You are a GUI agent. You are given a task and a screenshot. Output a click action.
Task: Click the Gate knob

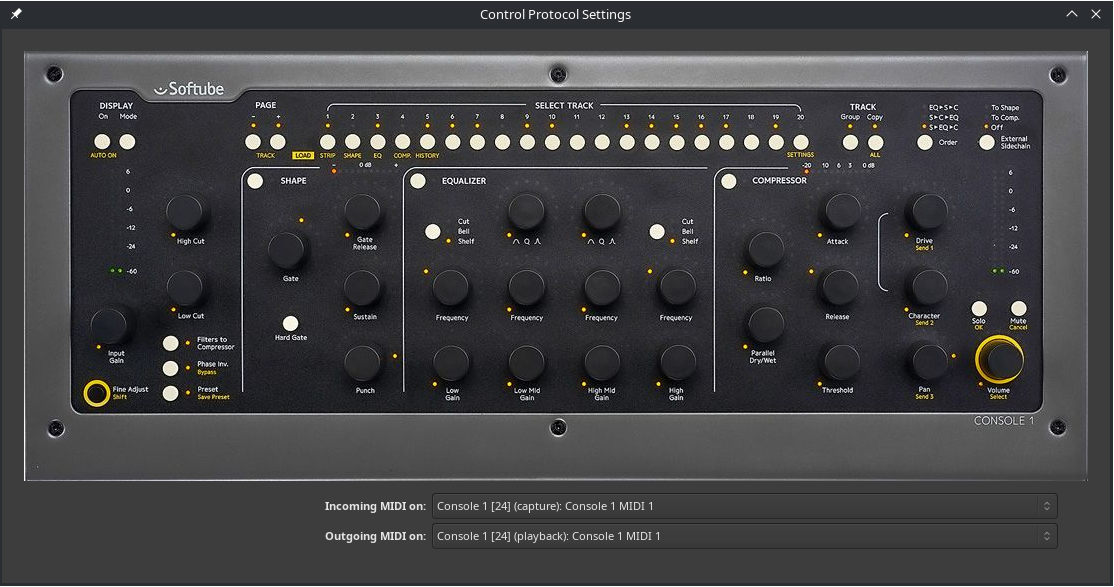point(286,249)
